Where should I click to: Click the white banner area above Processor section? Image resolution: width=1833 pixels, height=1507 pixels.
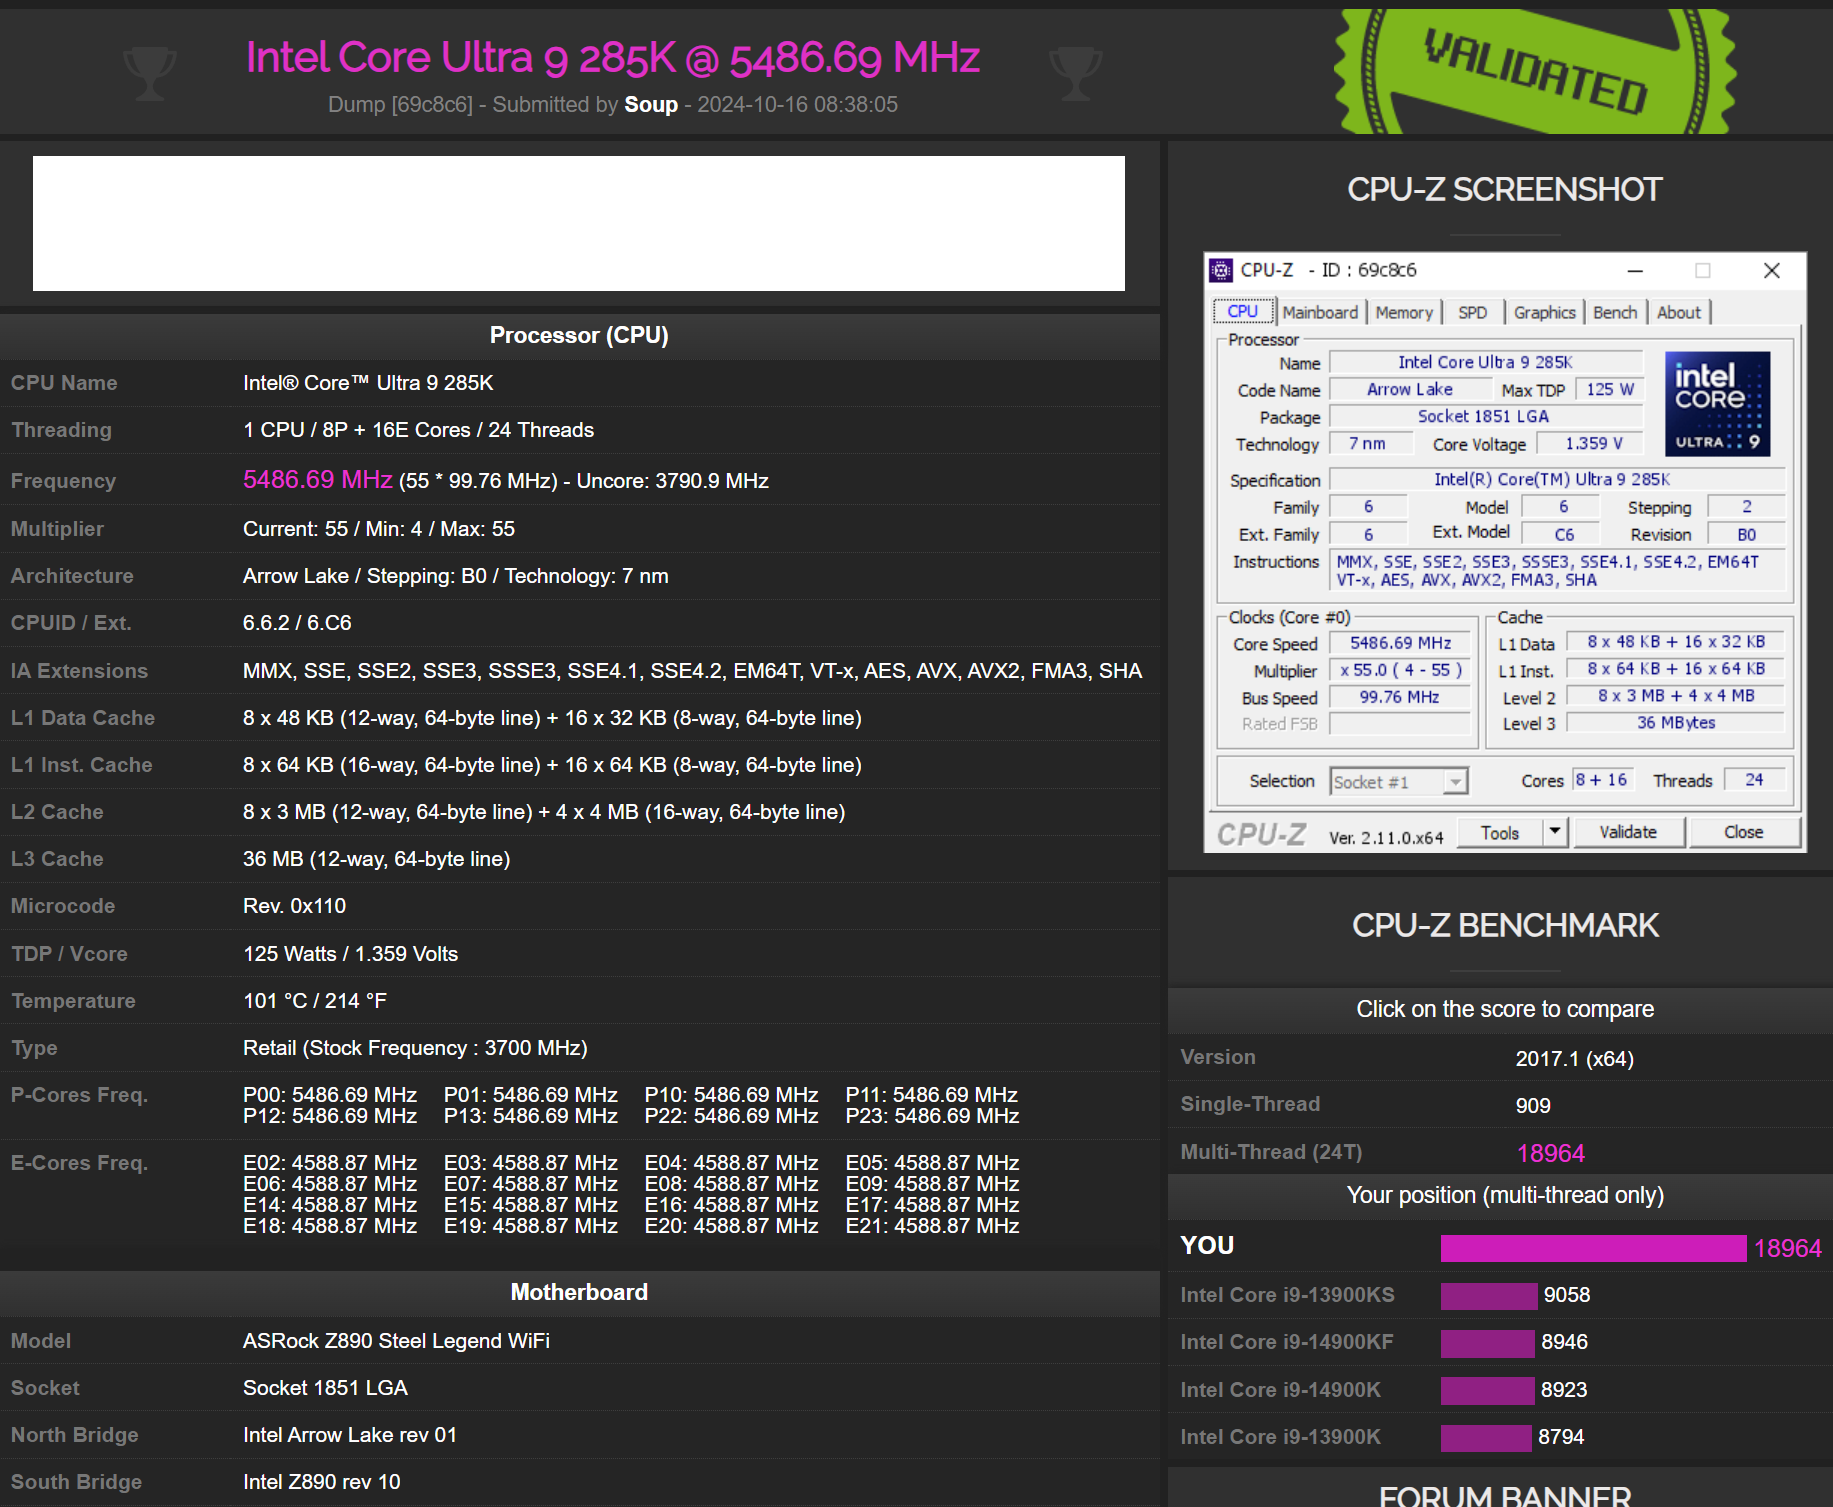(x=578, y=222)
